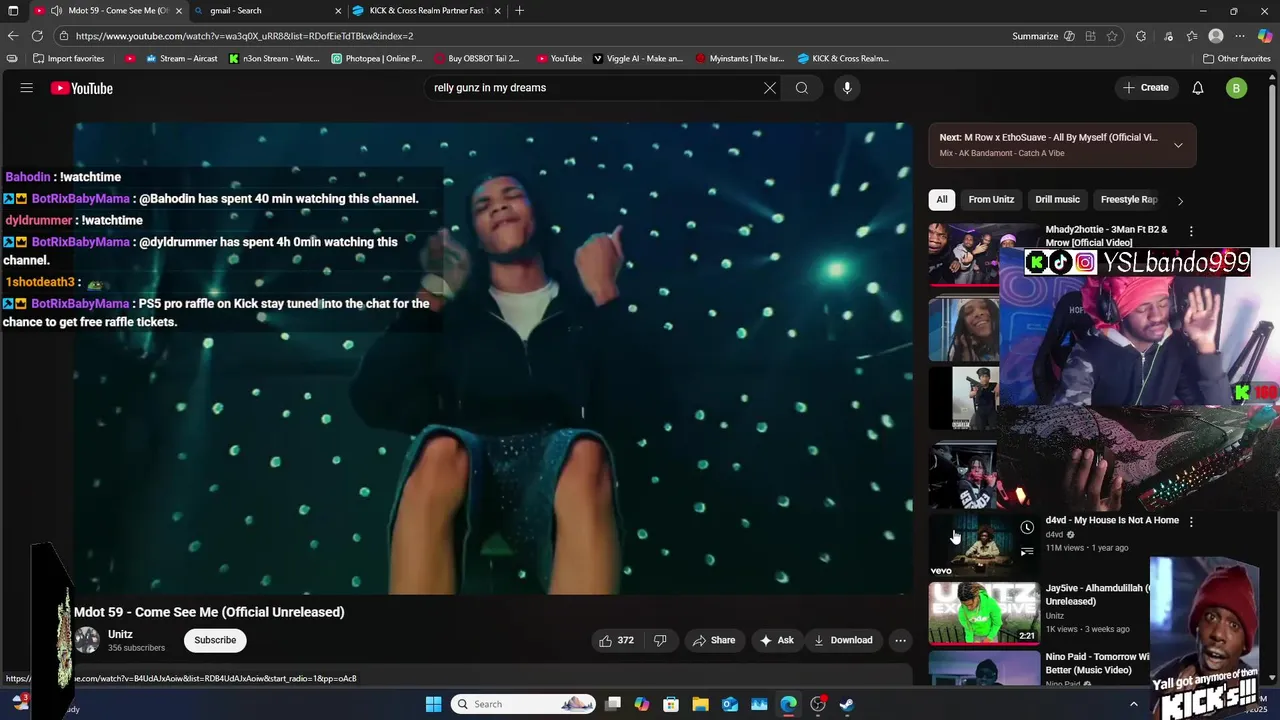Open Import favorites bookmark
The height and width of the screenshot is (720, 1280).
[69, 58]
